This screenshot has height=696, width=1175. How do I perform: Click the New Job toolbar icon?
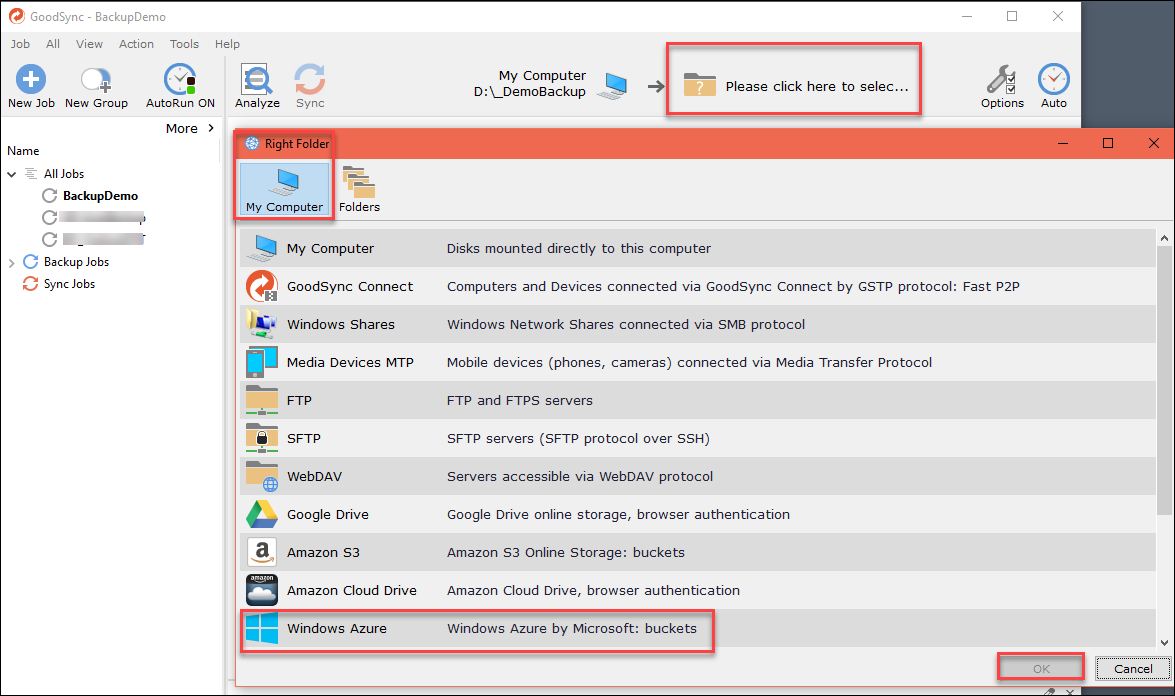click(31, 79)
